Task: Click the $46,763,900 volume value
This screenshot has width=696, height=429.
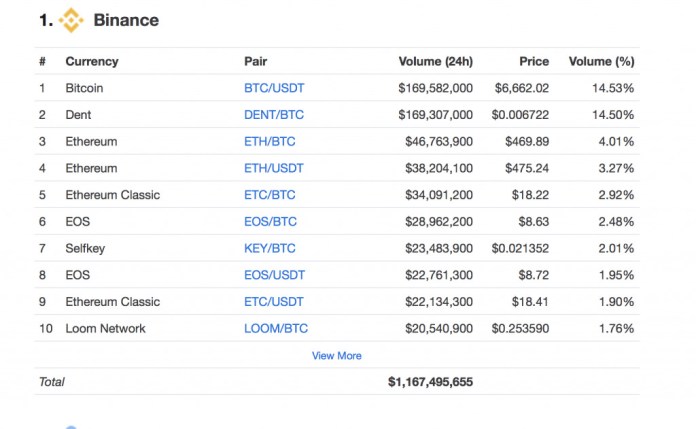Action: click(439, 141)
